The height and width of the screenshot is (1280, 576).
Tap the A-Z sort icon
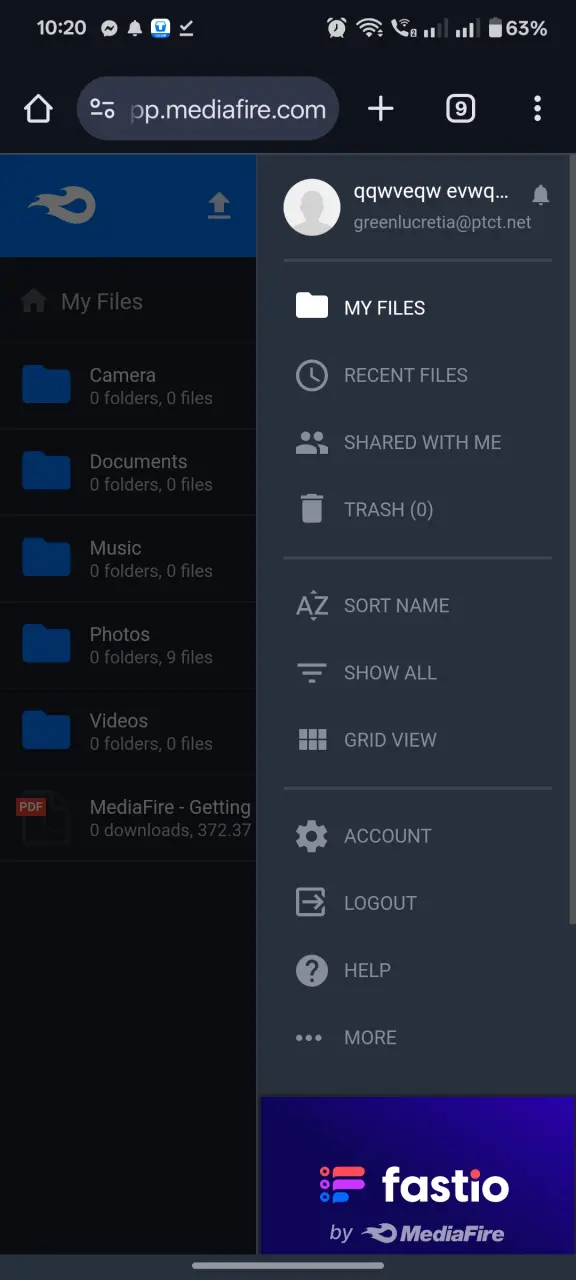(x=312, y=605)
